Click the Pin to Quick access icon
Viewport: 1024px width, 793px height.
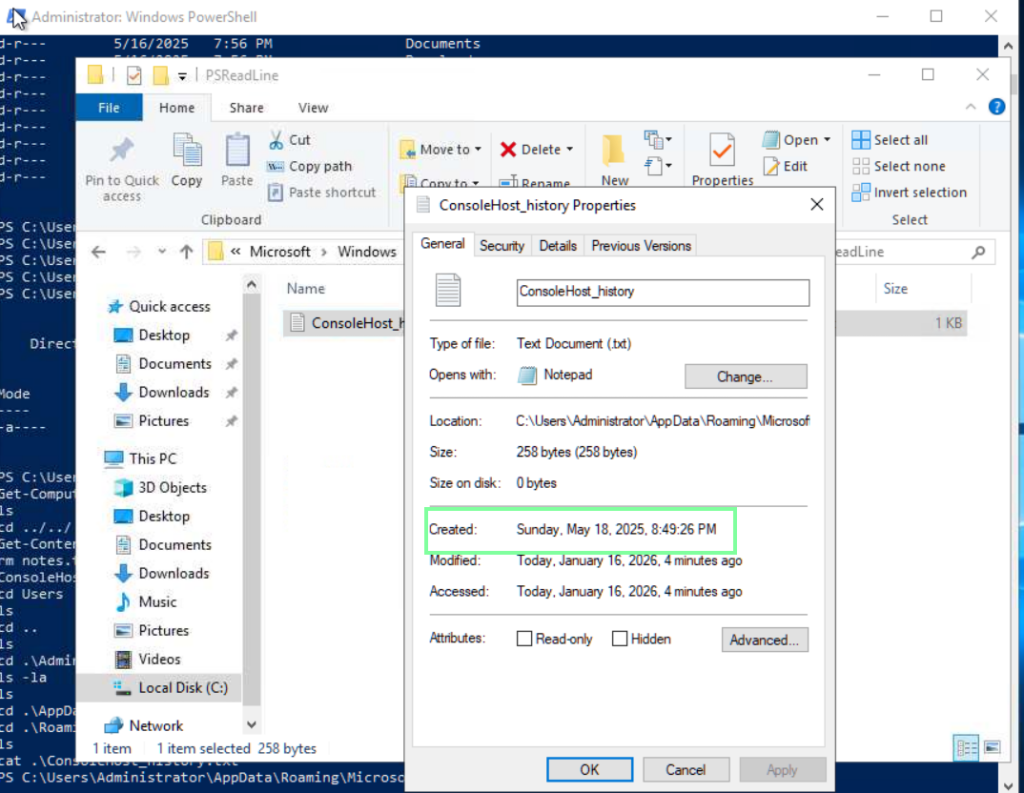[x=122, y=151]
